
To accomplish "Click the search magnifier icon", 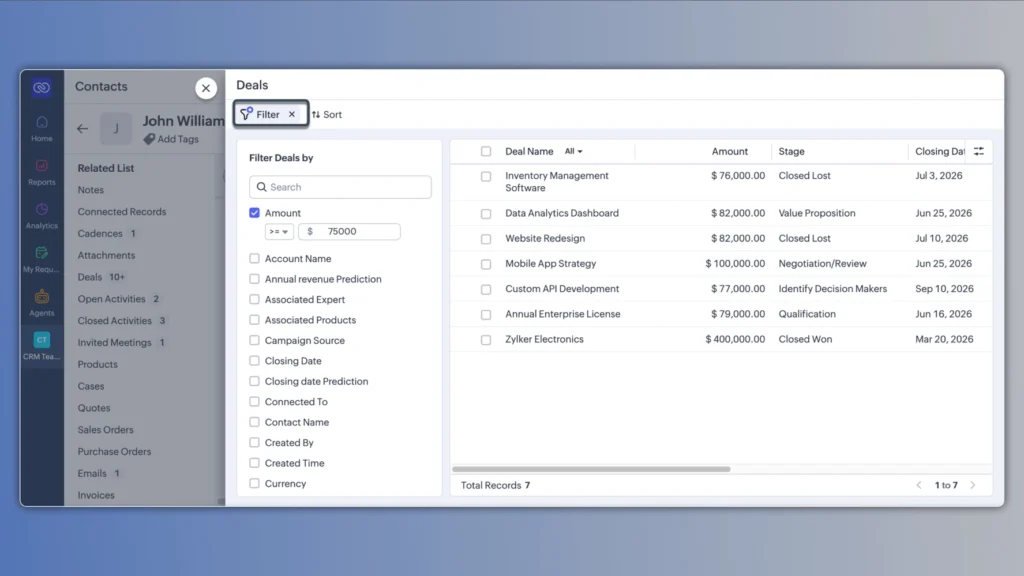I will point(261,187).
